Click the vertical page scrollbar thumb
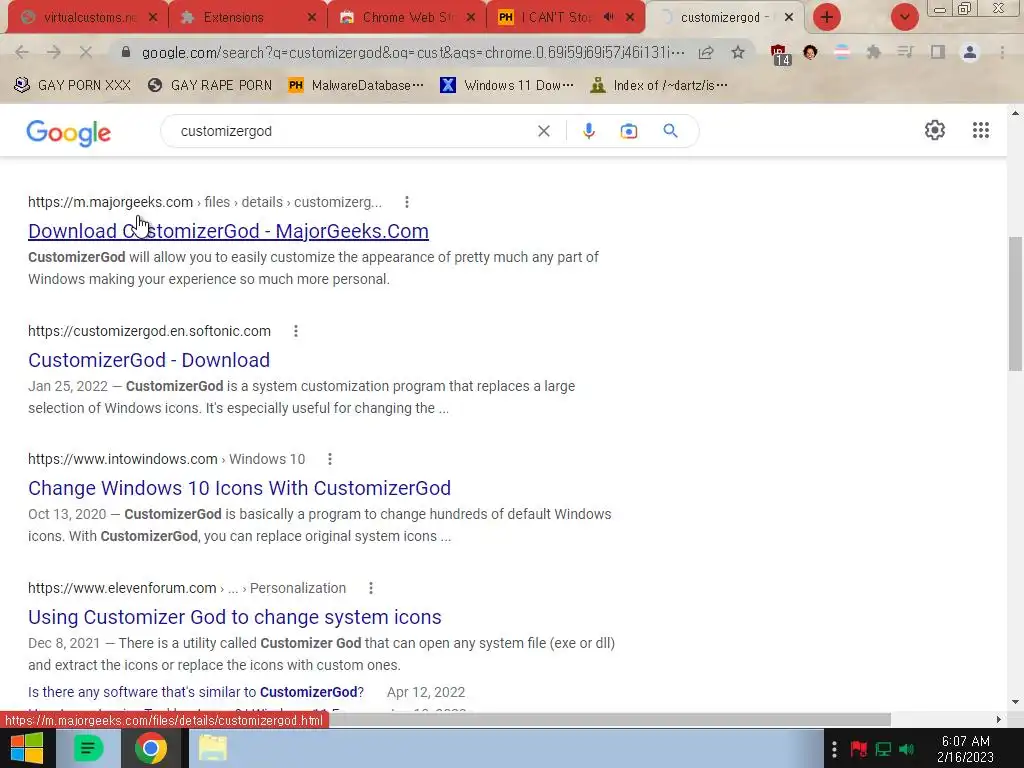This screenshot has width=1024, height=768. (1016, 304)
